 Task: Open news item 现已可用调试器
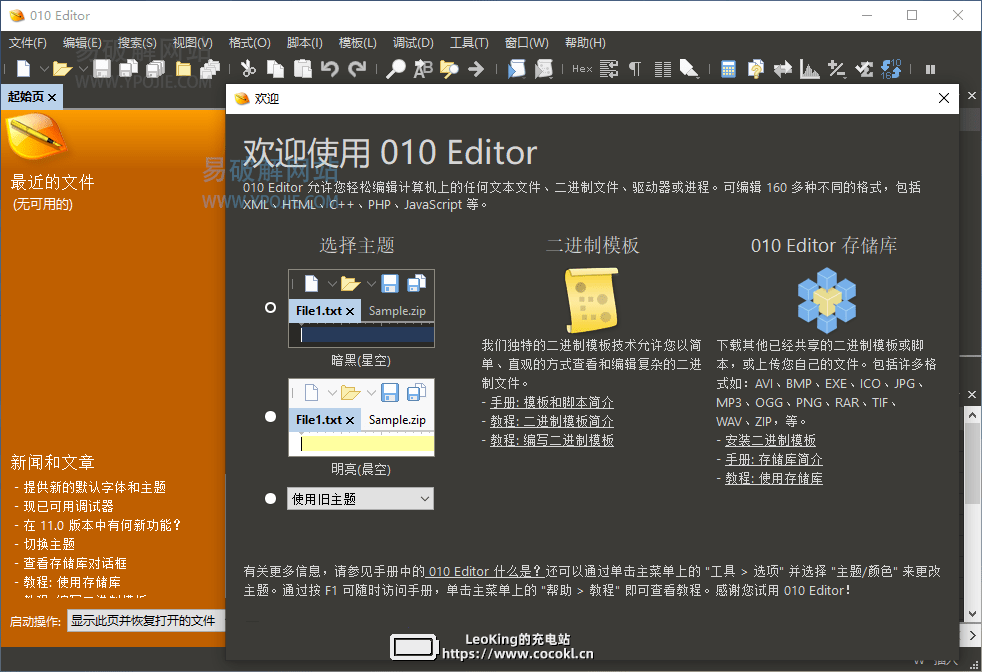point(69,506)
